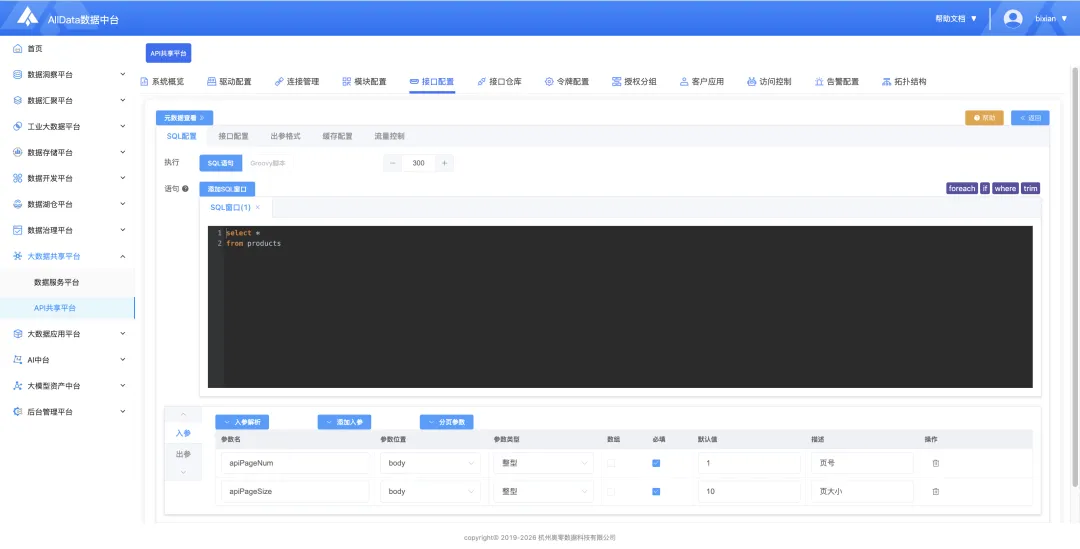Click the AllData logo icon
The image size is (1080, 549).
(x=27, y=17)
